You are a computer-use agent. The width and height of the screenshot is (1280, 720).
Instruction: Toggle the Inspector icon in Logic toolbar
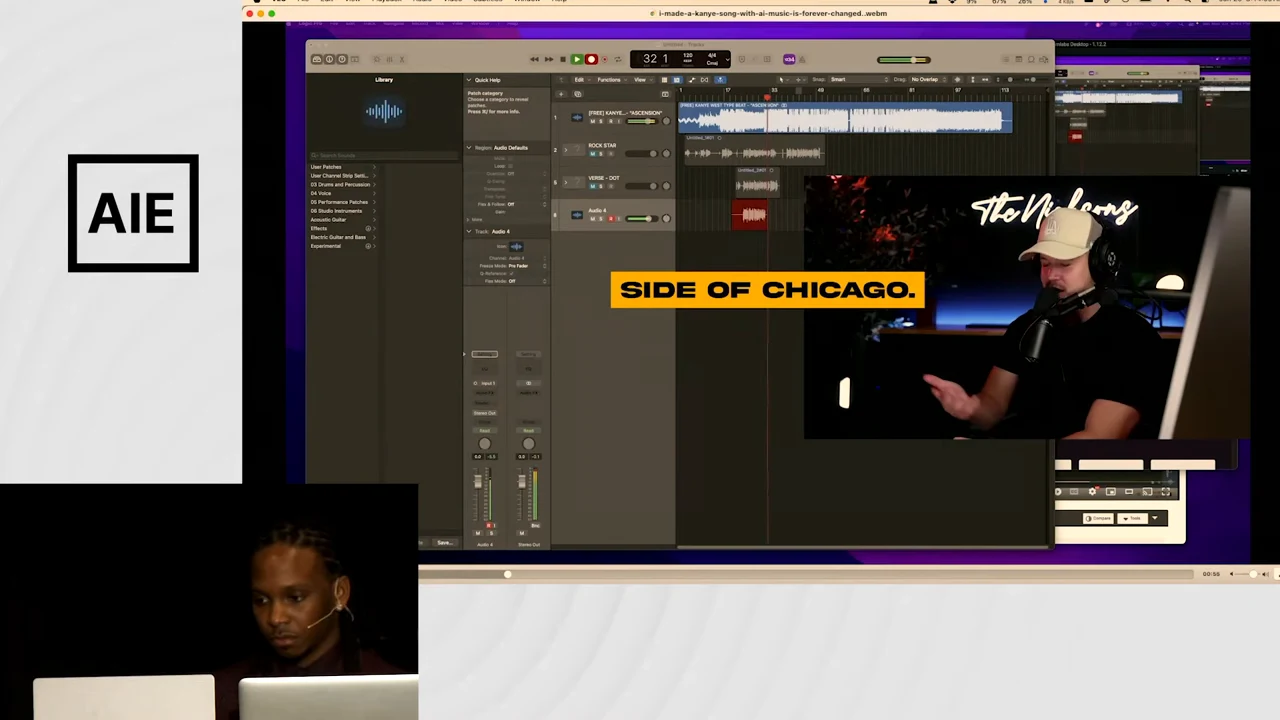329,59
